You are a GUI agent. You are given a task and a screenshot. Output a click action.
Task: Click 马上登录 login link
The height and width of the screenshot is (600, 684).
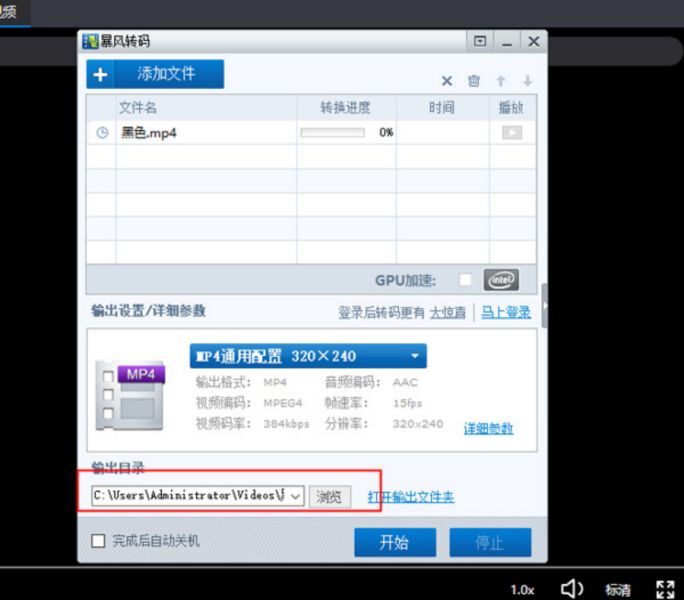506,312
